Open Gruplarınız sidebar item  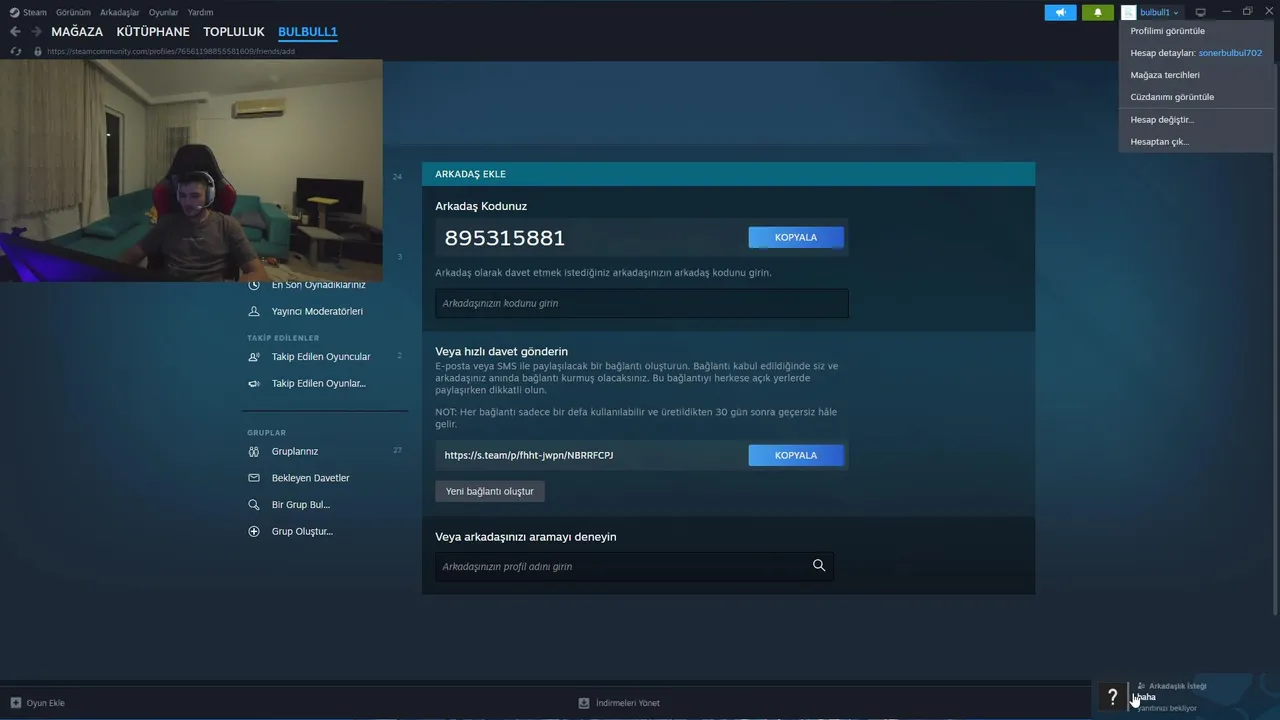click(295, 451)
